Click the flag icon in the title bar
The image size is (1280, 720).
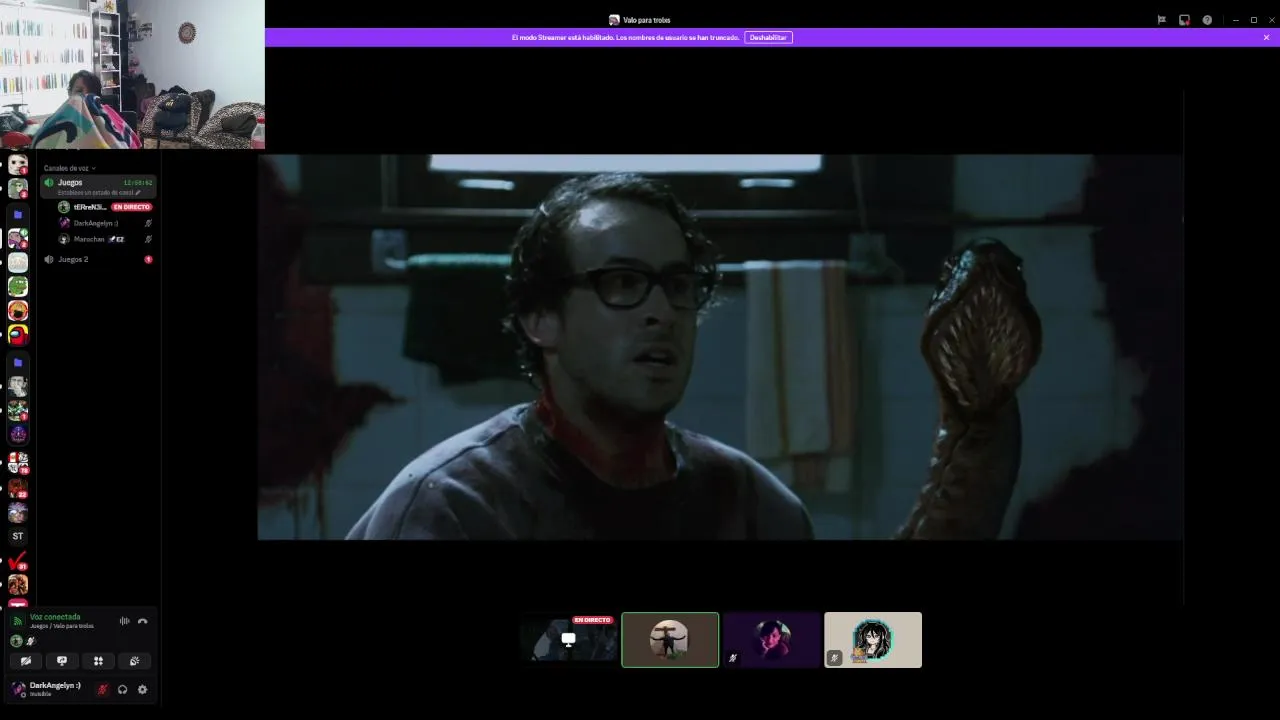coord(1161,20)
